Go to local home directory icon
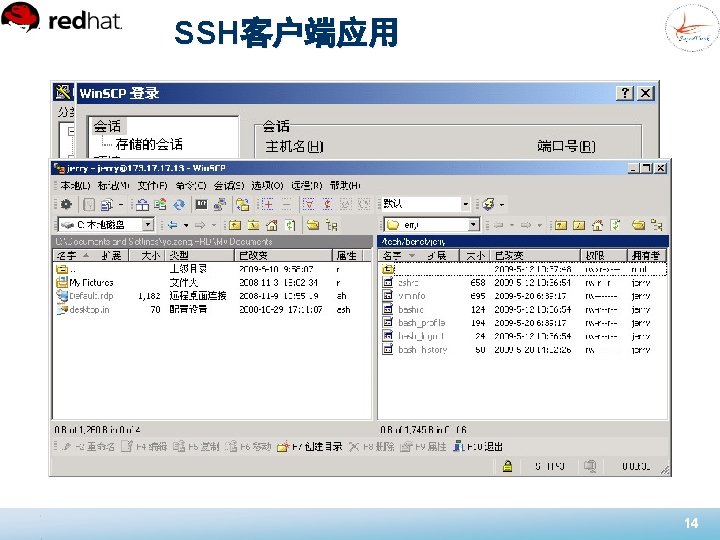 pos(272,225)
